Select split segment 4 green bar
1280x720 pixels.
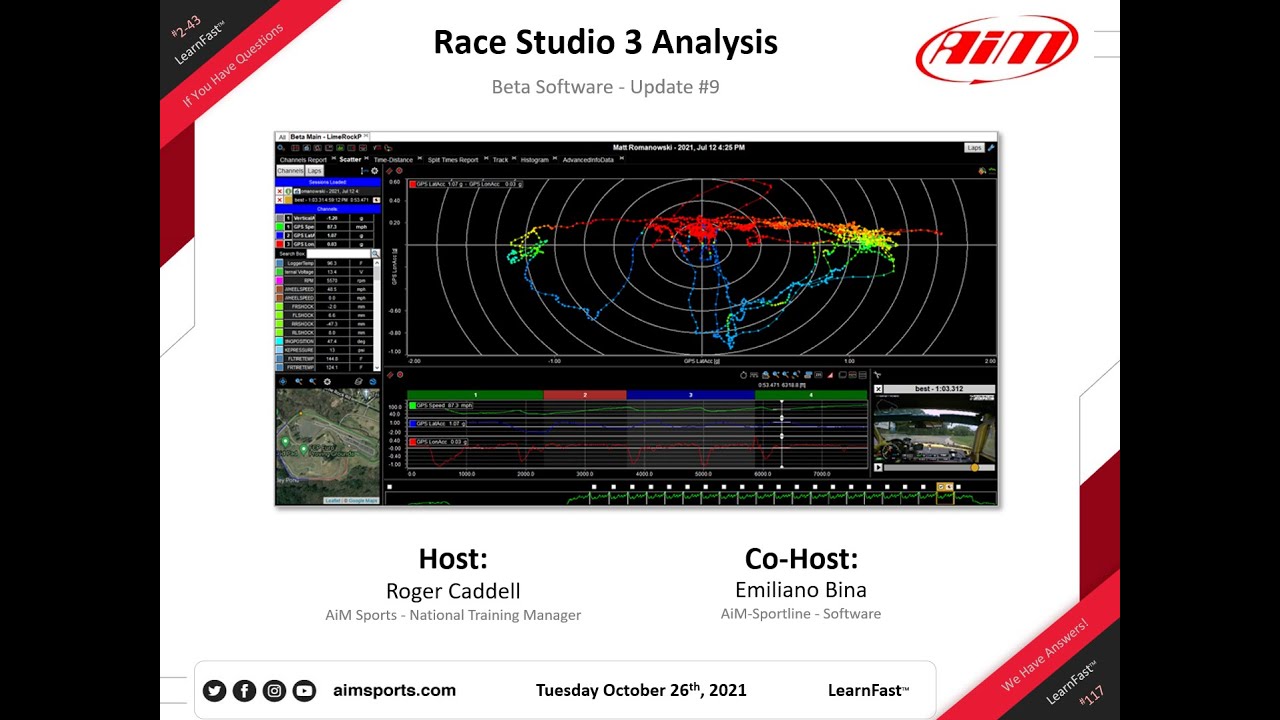click(811, 395)
